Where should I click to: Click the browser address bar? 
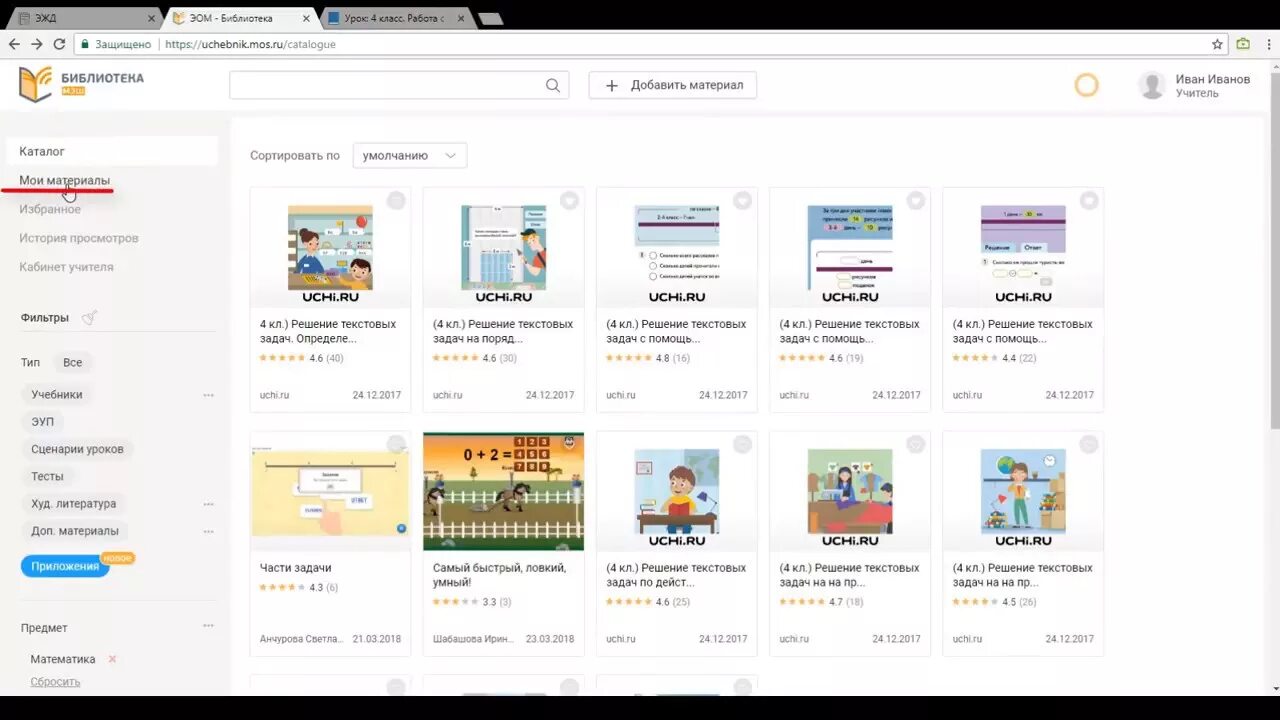point(640,44)
